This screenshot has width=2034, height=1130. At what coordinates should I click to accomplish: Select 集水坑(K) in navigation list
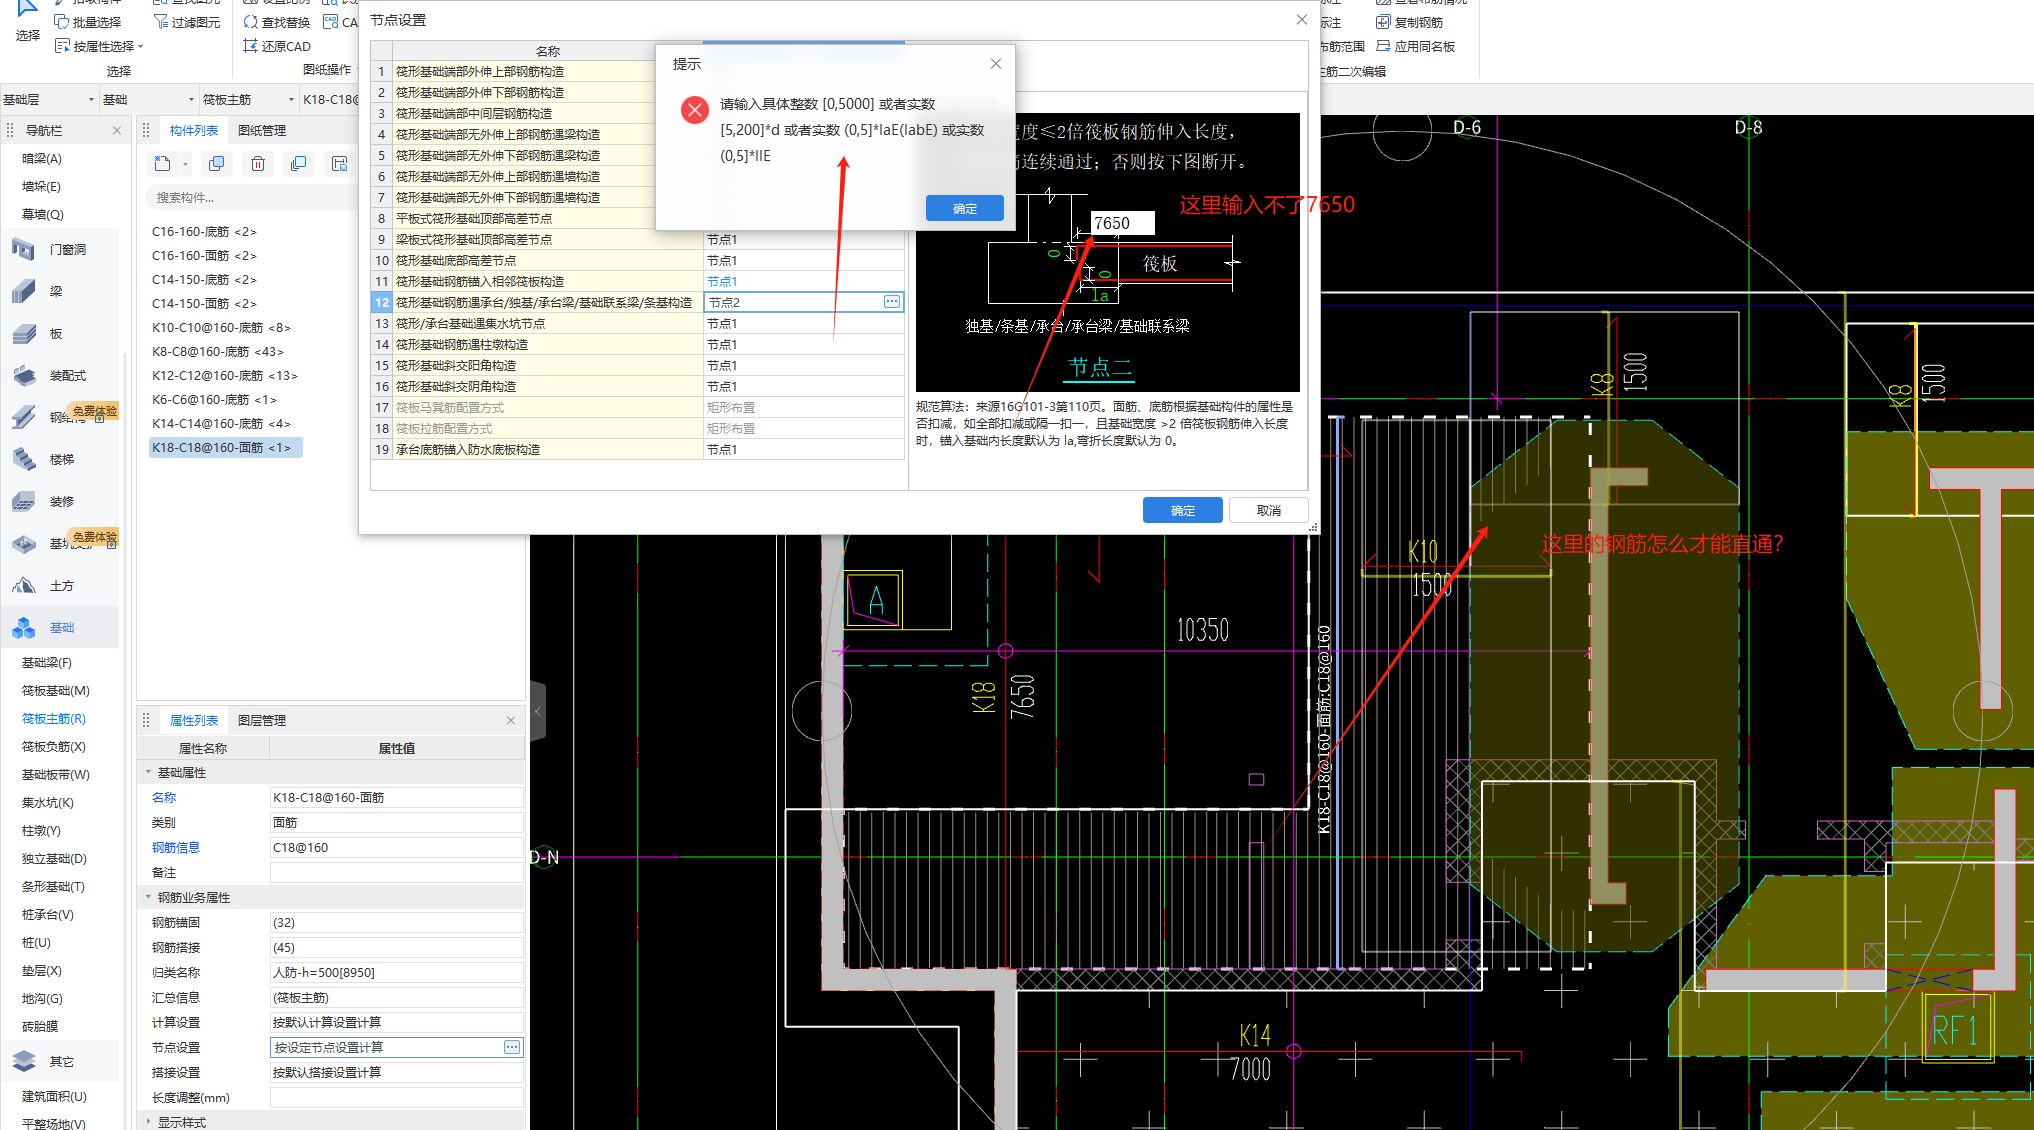(48, 802)
